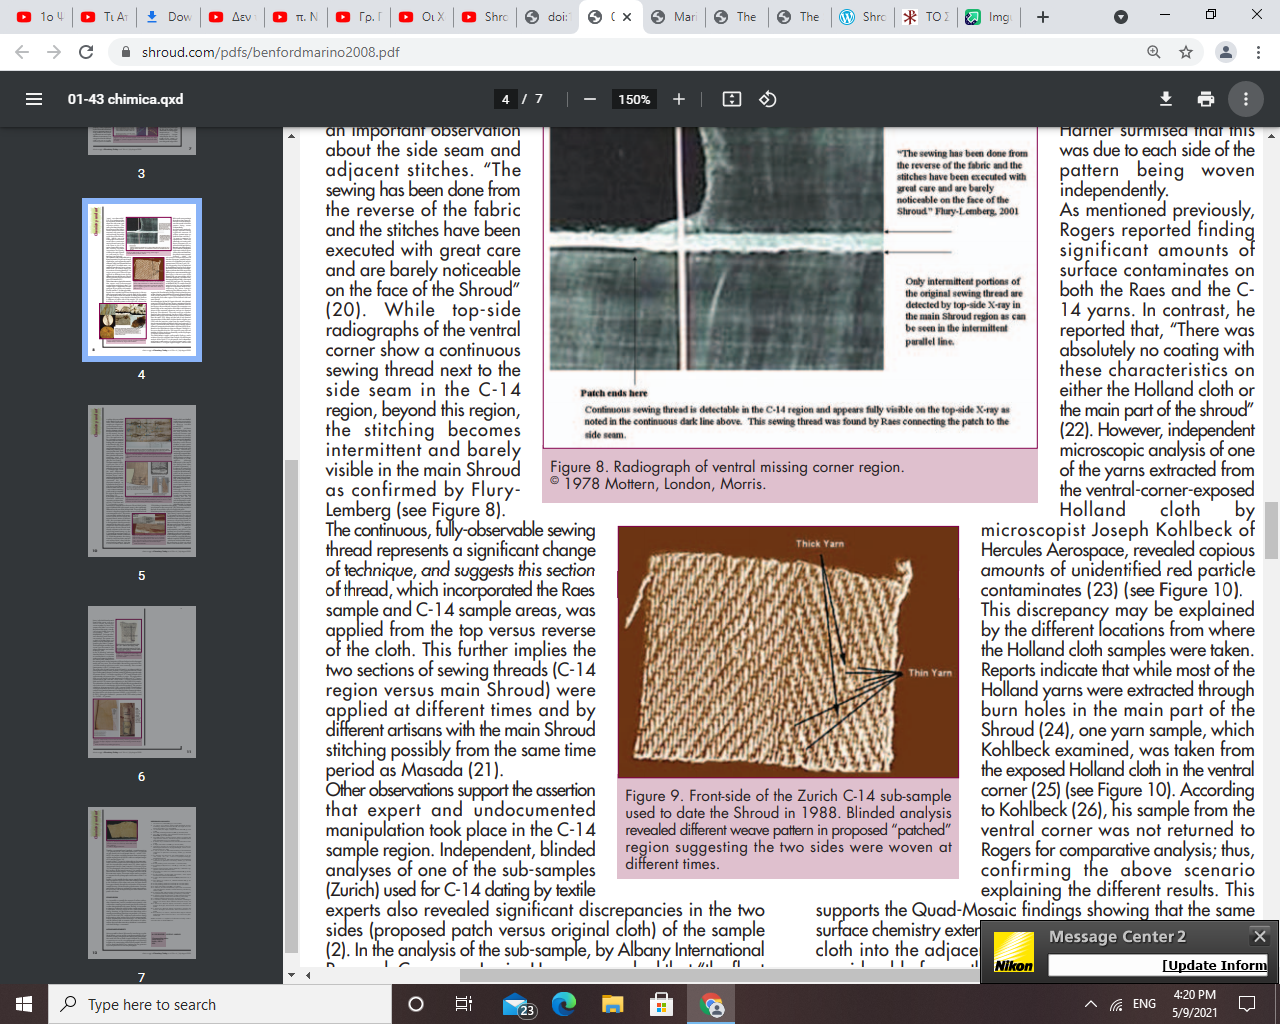Click the Figure 9 weave sample image

point(788,652)
